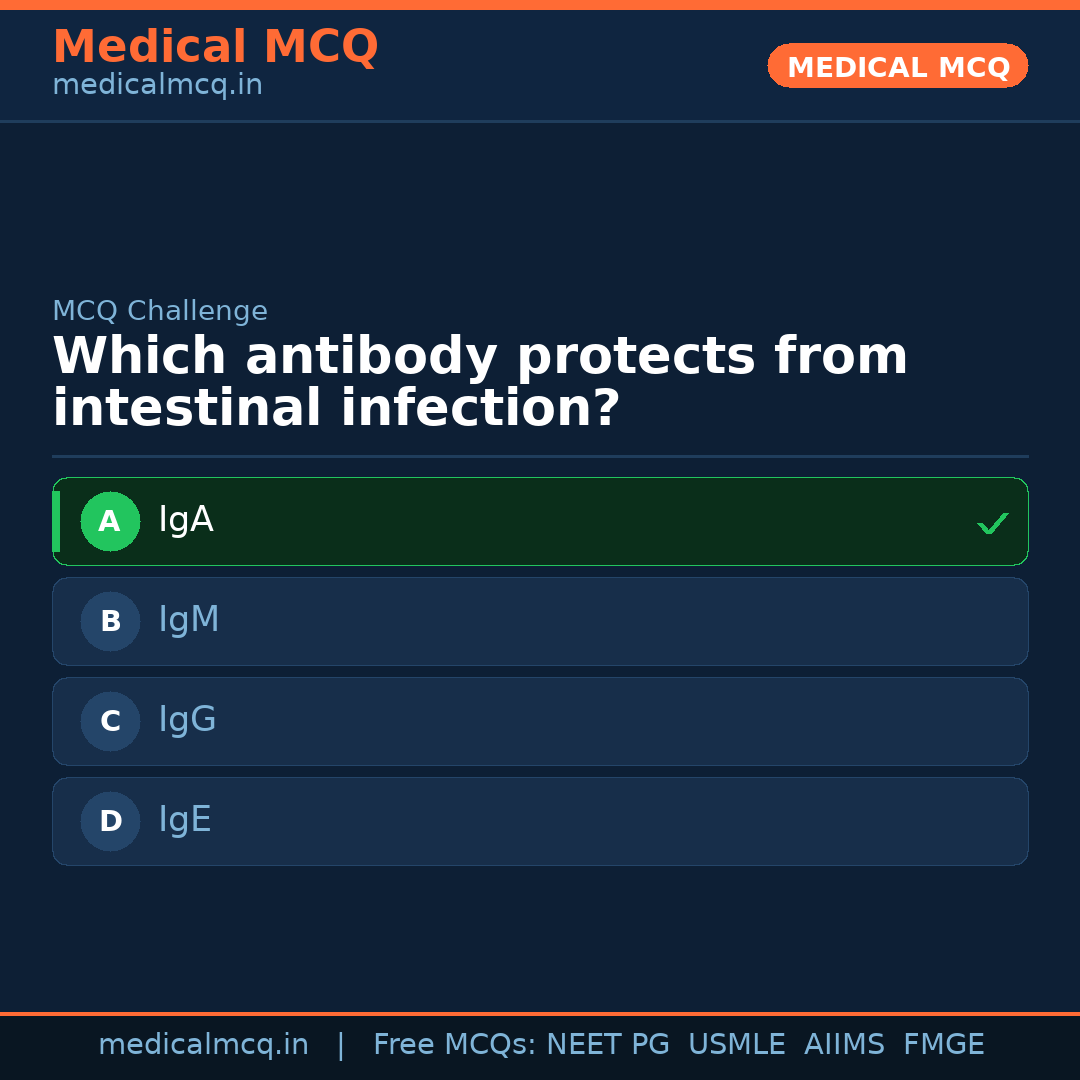This screenshot has width=1080, height=1080.
Task: Click the AIIMS text in the footer
Action: (844, 1045)
